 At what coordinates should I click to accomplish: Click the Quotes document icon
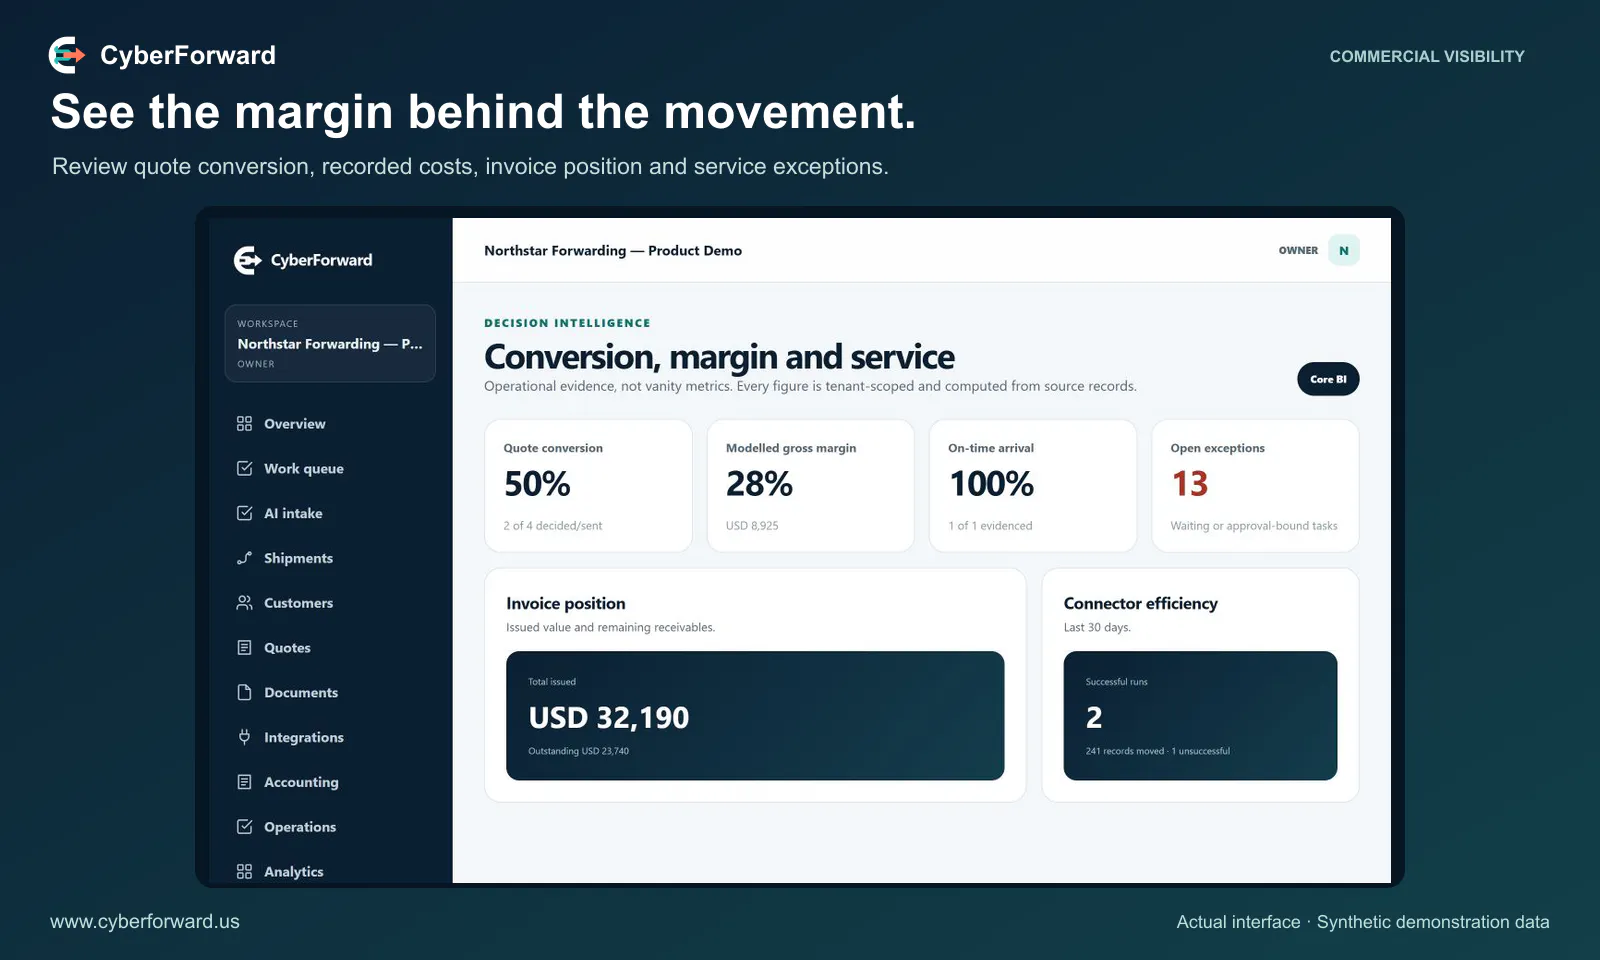coord(244,647)
